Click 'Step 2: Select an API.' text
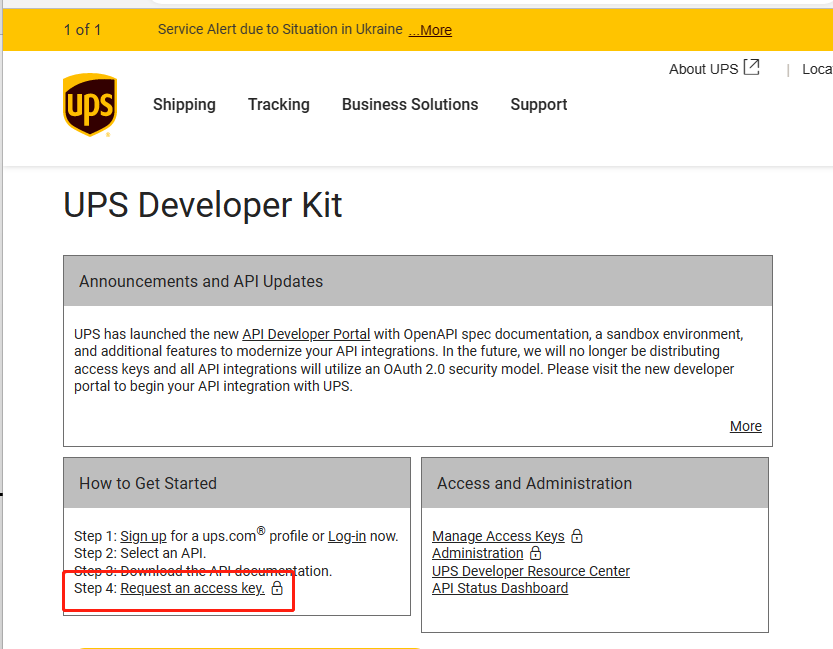This screenshot has width=833, height=649. 140,553
